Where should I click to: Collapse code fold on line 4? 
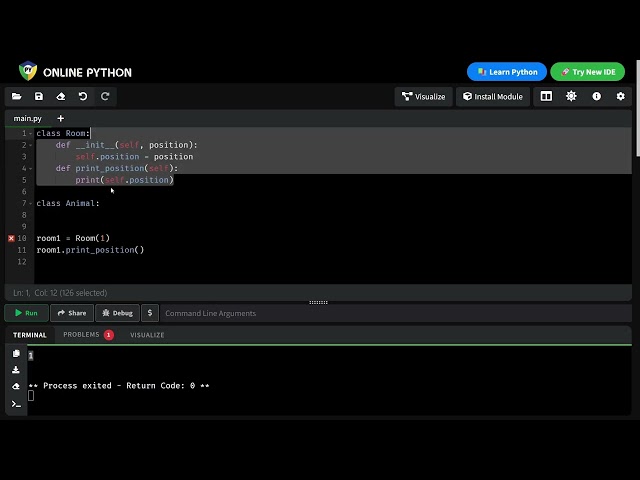click(31, 169)
